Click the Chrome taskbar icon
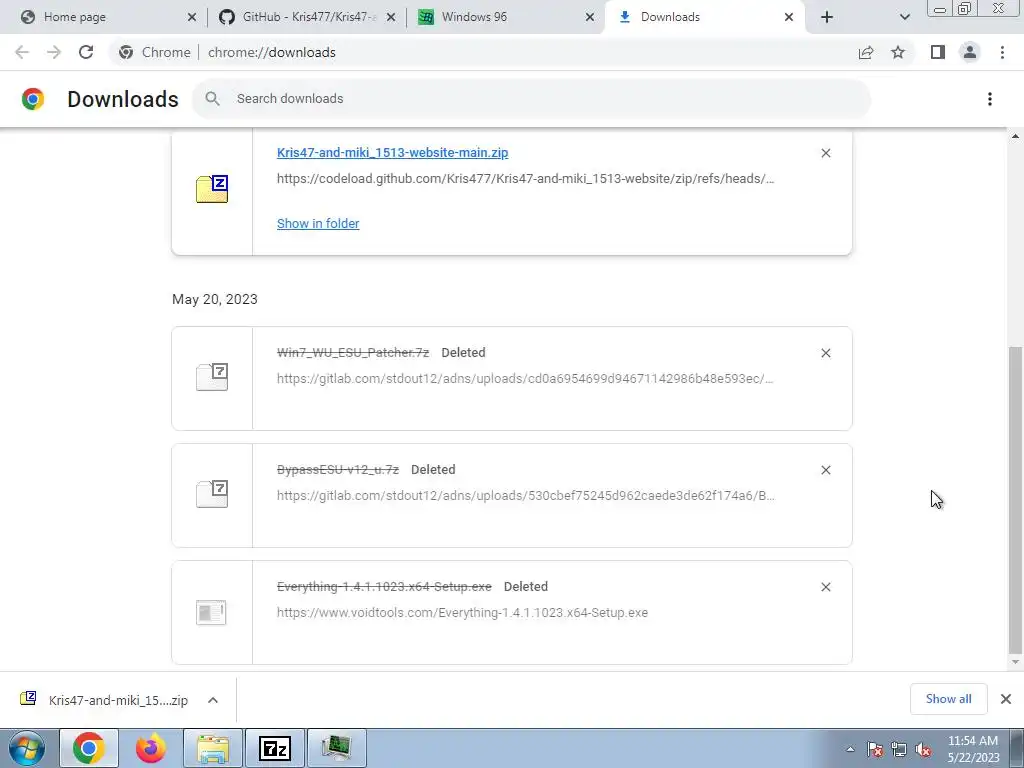Image resolution: width=1024 pixels, height=768 pixels. click(89, 748)
